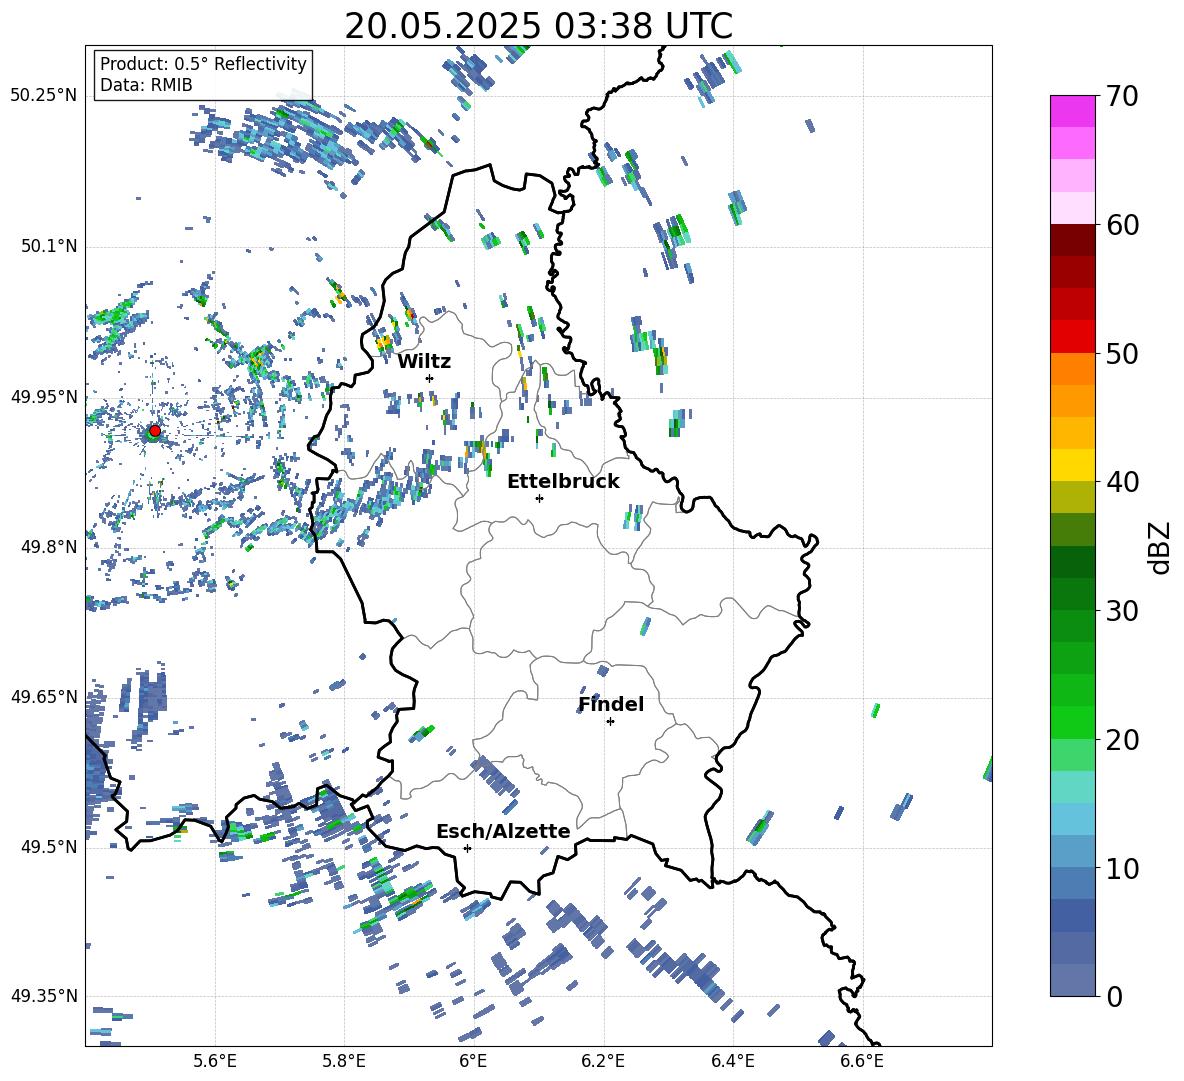Click the colorbar tick label 10
1184x1081 pixels.
(1122, 868)
